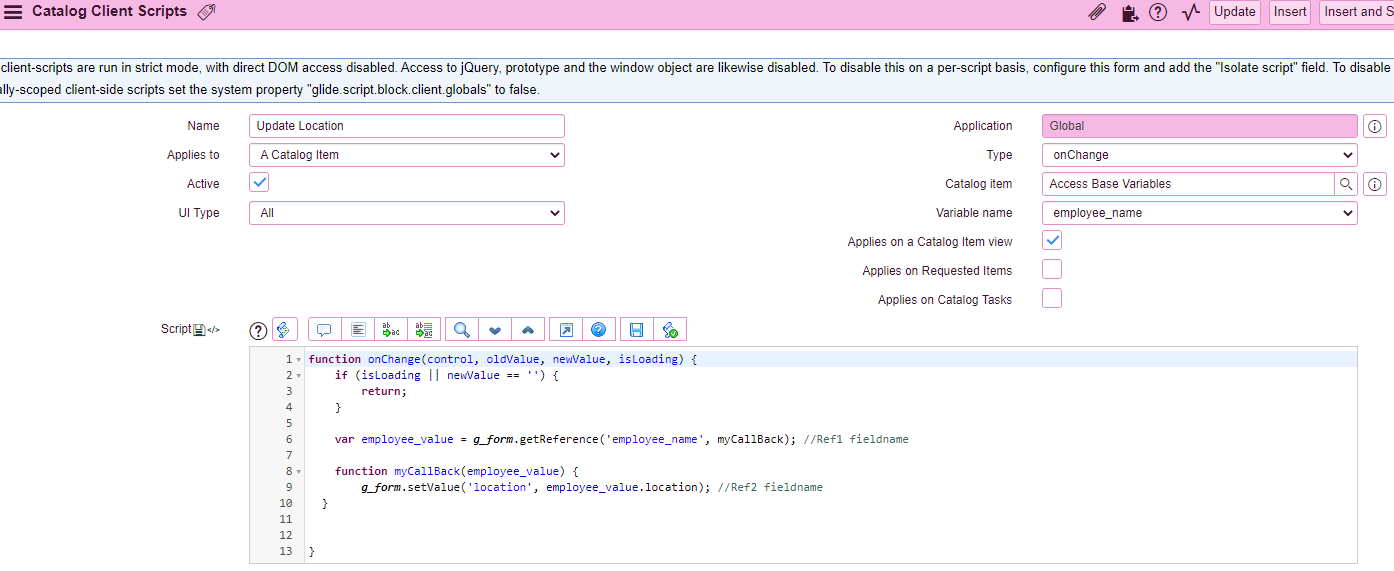Preview Catalog item record info icon
Screen dimensions: 1394x571
click(x=1375, y=184)
